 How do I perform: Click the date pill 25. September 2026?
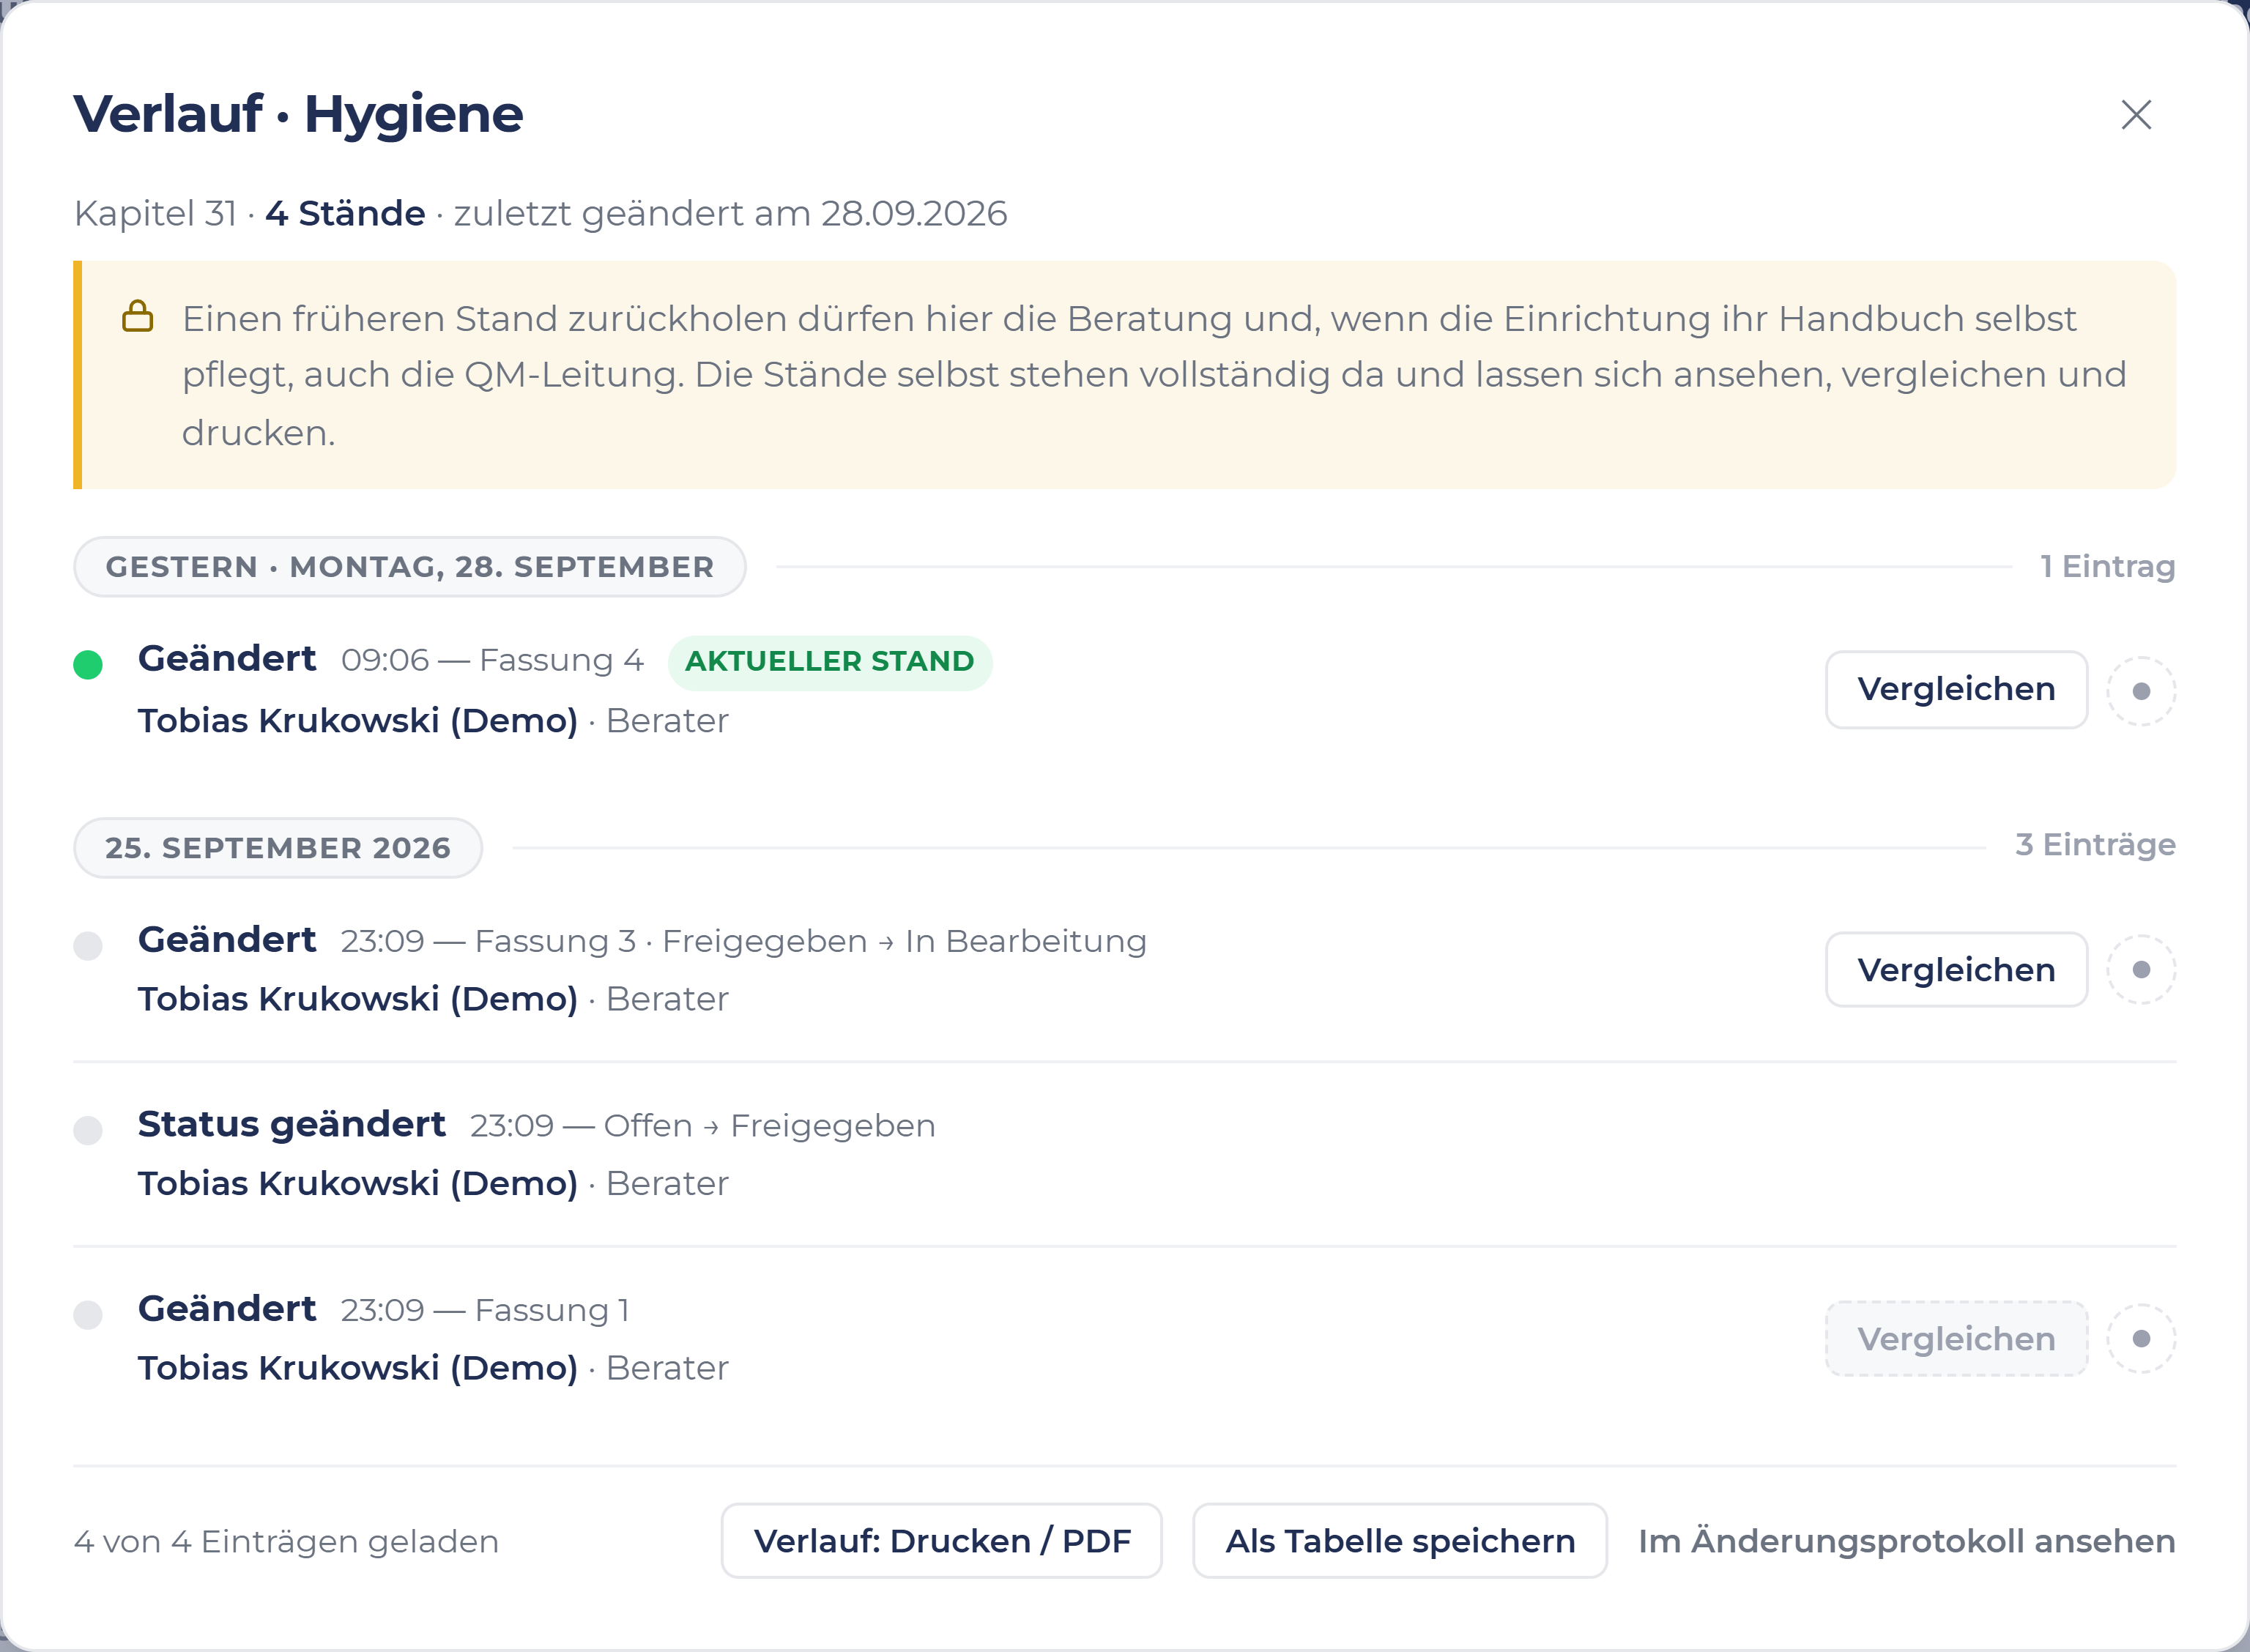pyautogui.click(x=278, y=848)
